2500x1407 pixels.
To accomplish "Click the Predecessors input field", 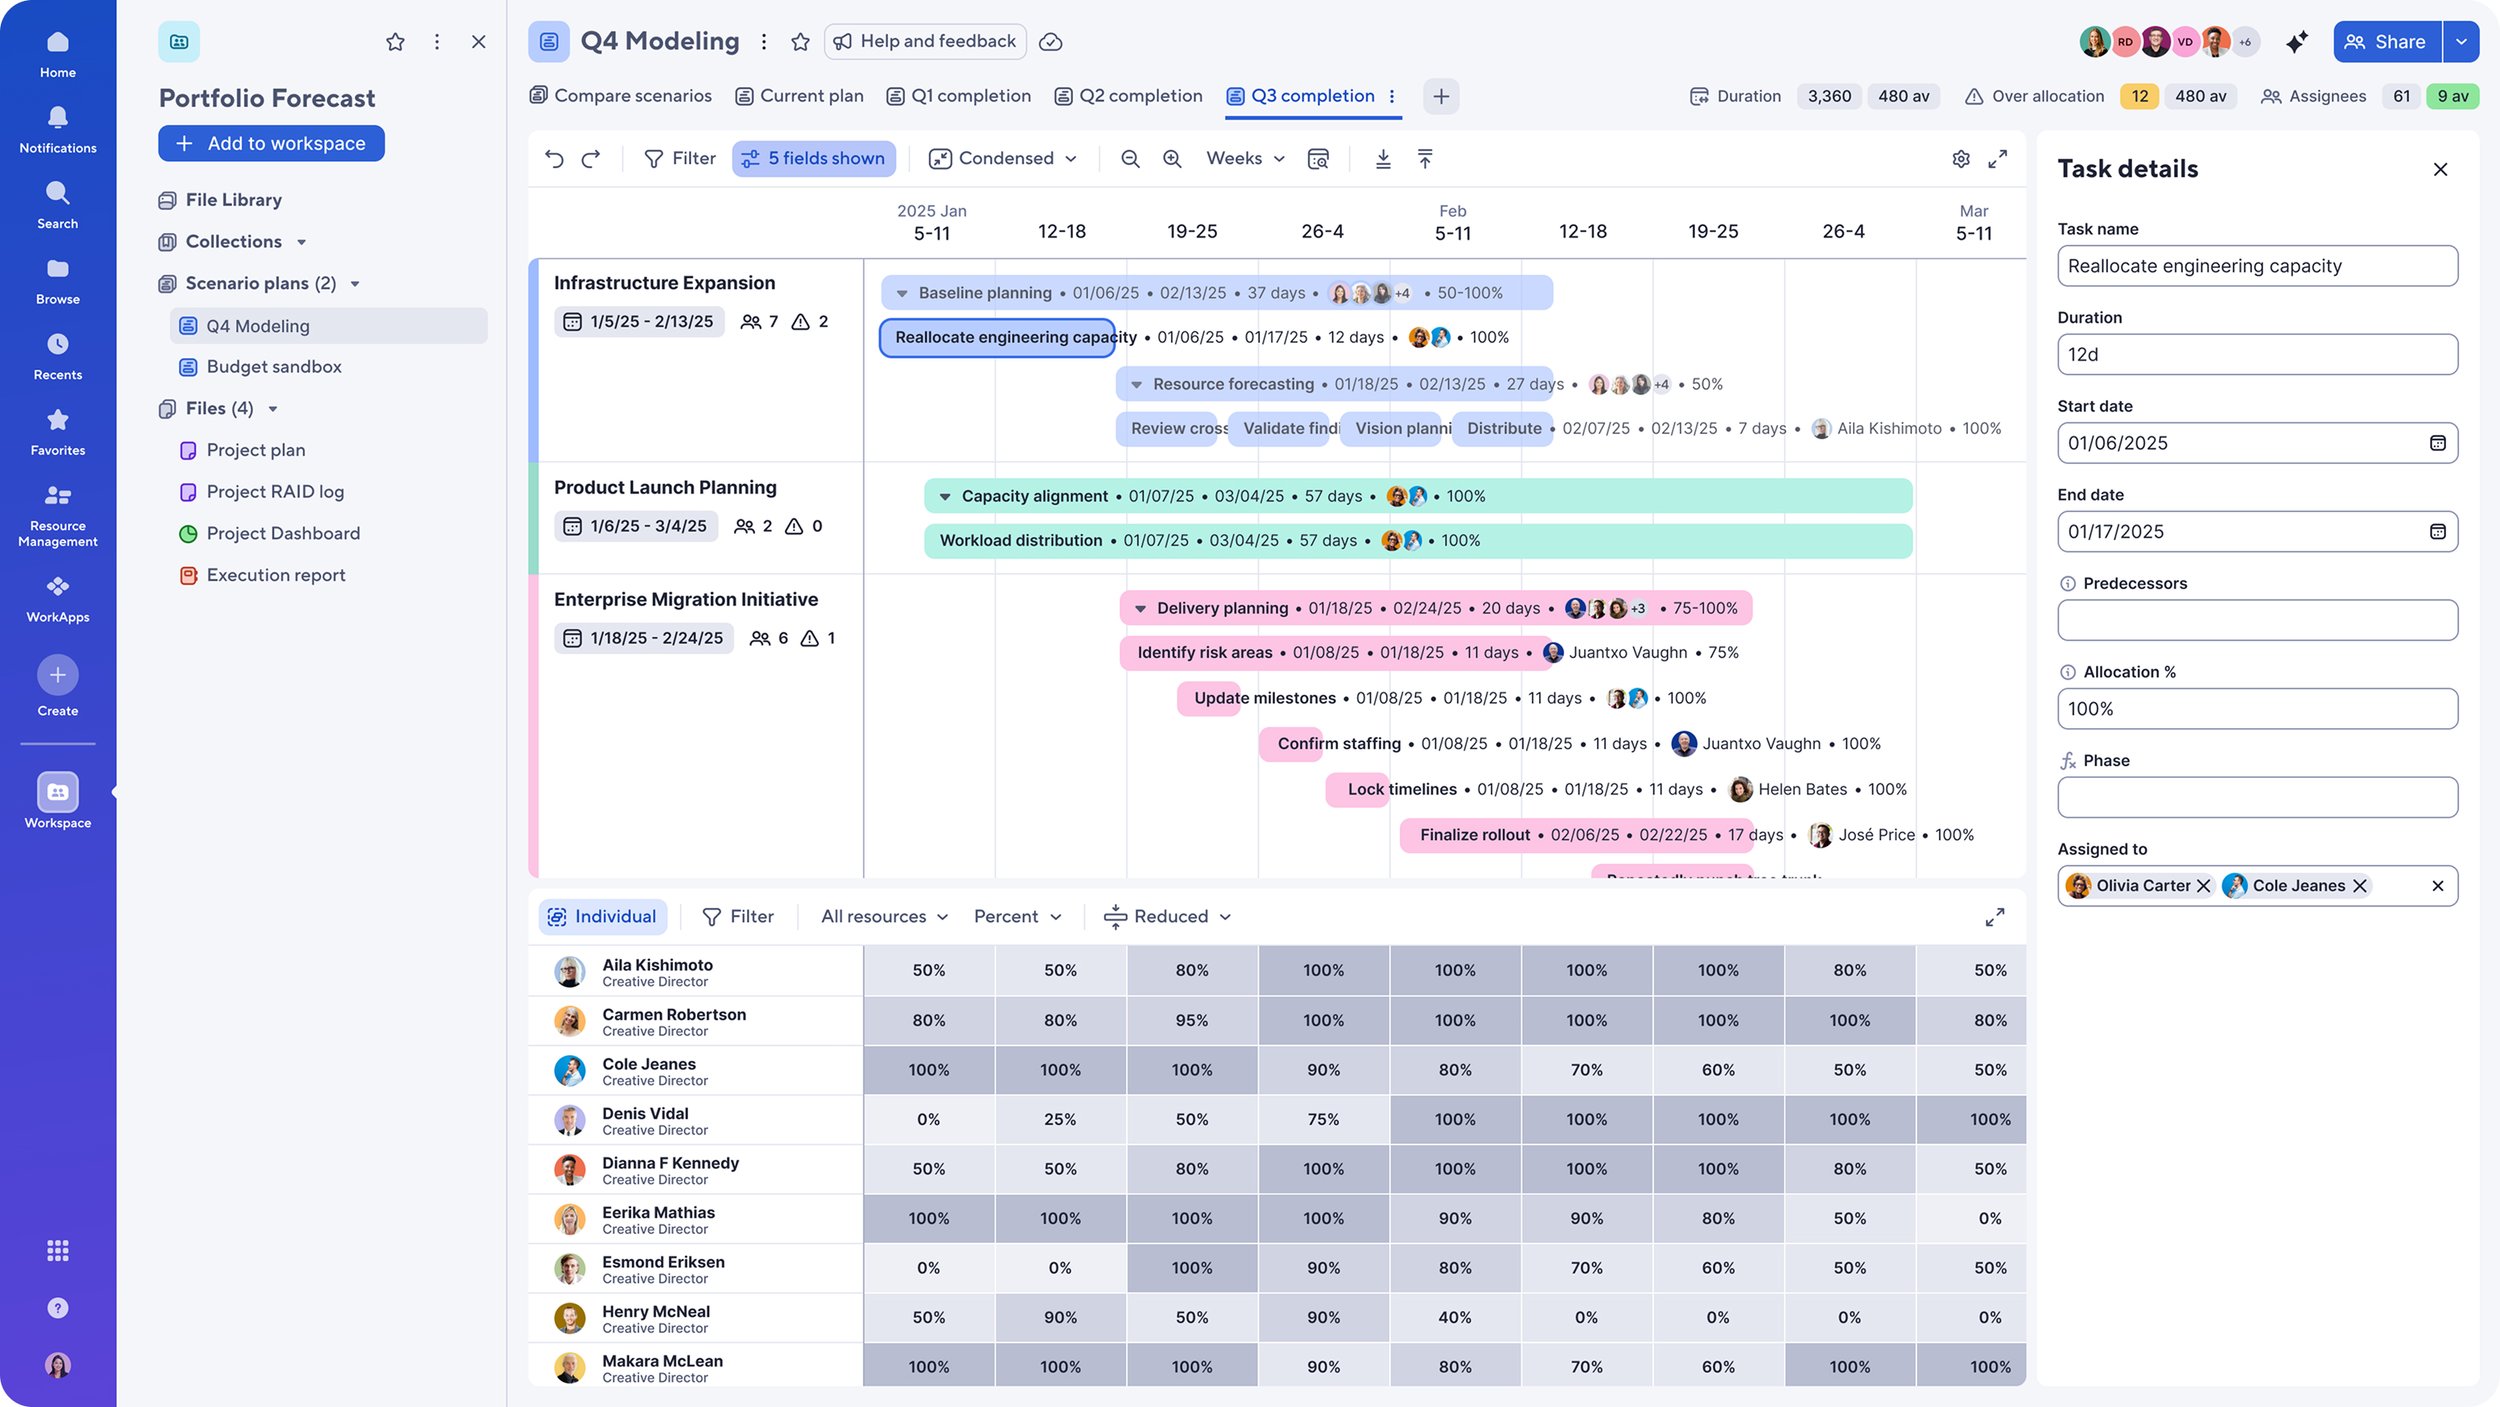I will [2257, 621].
